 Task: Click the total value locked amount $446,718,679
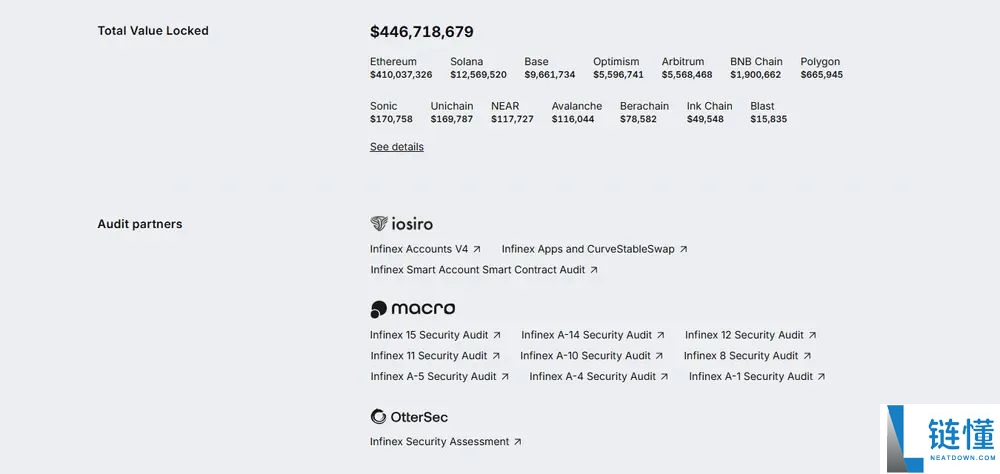(x=422, y=32)
